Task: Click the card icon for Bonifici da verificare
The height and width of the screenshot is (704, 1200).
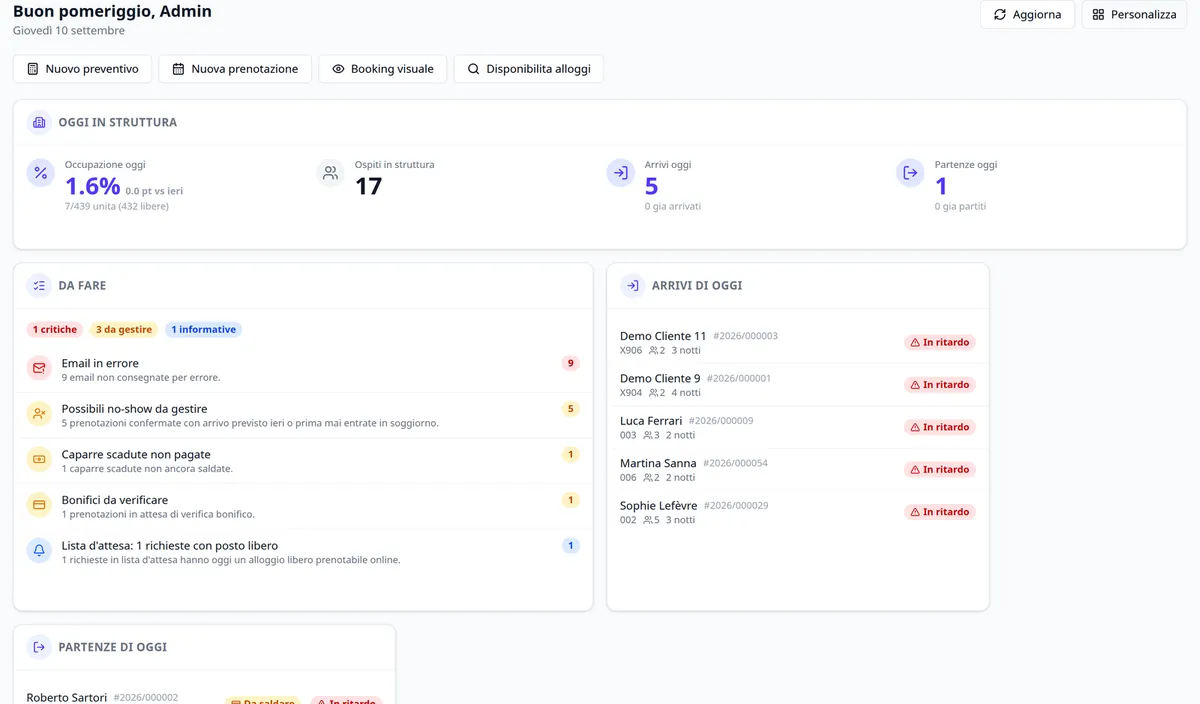Action: pyautogui.click(x=40, y=505)
